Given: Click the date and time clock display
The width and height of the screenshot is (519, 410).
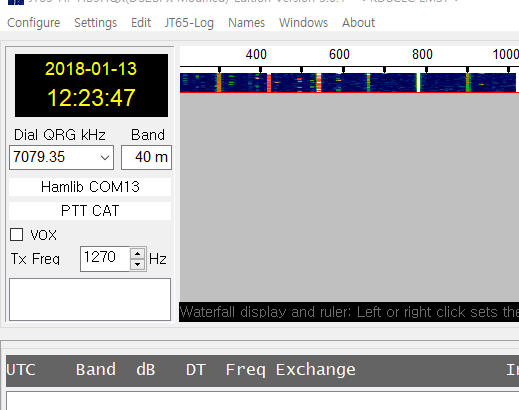Looking at the screenshot, I should pyautogui.click(x=91, y=85).
